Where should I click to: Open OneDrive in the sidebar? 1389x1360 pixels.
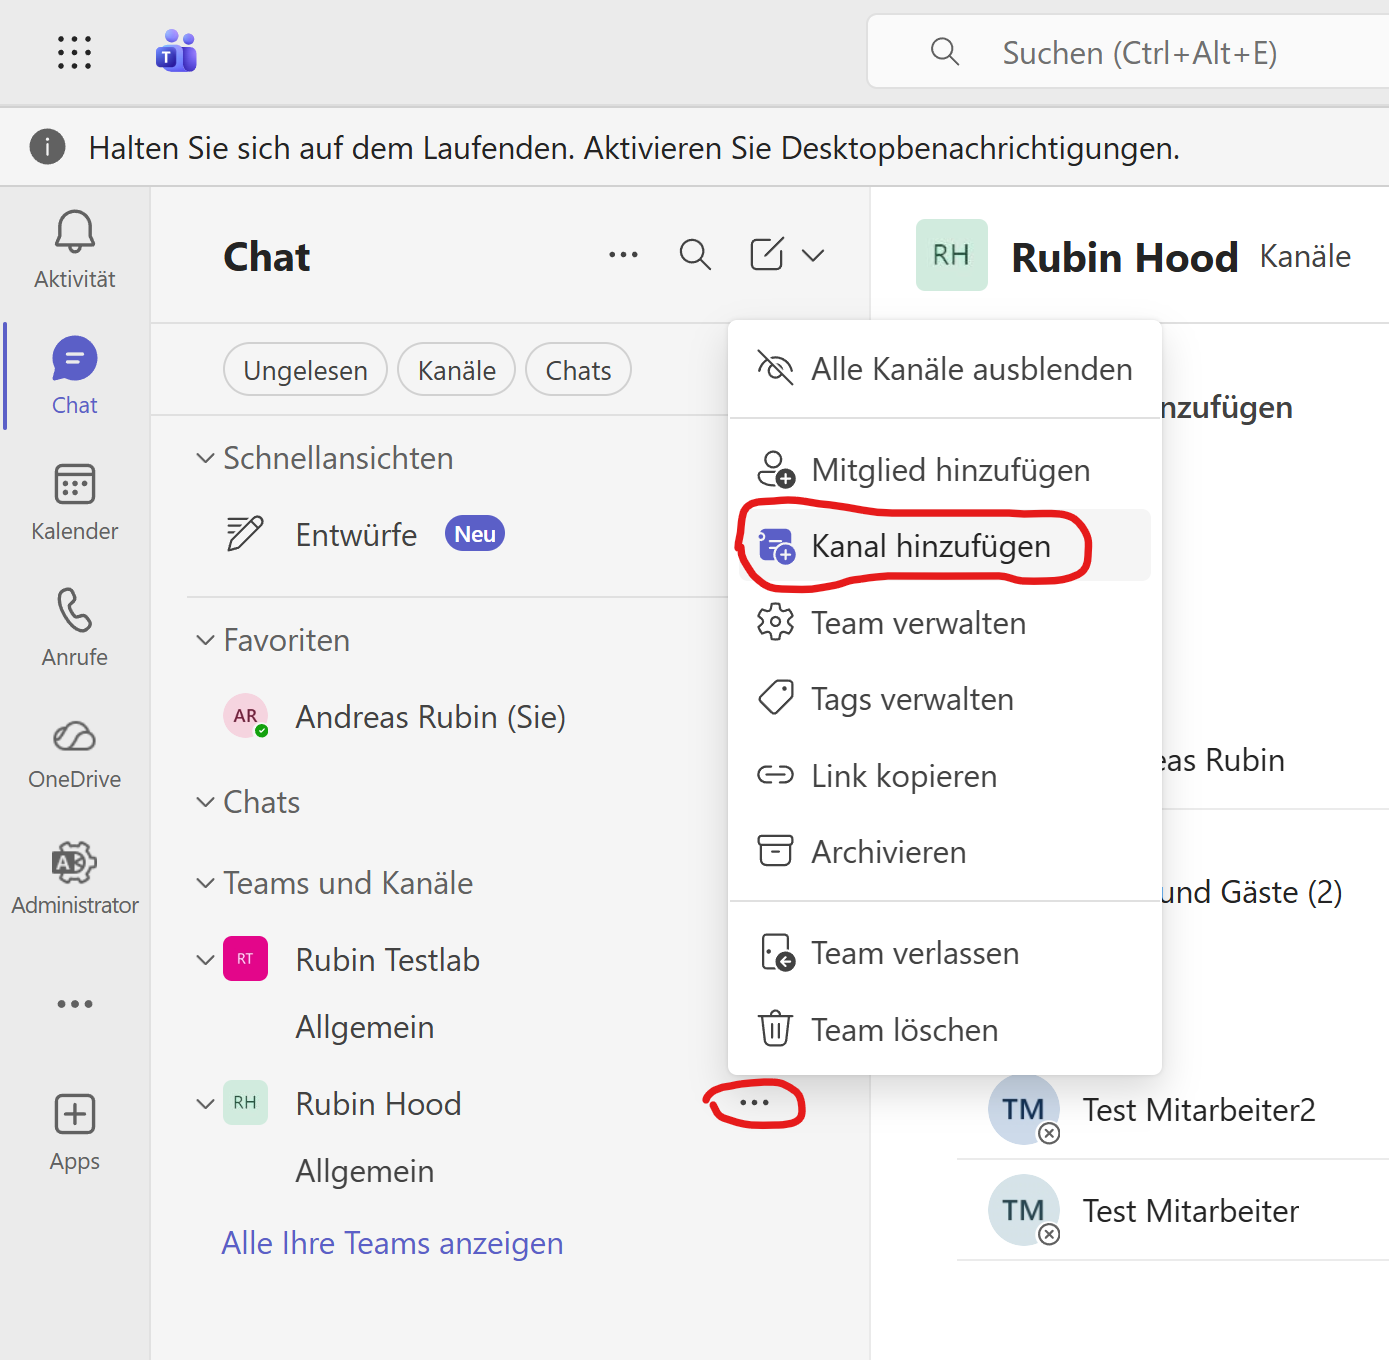(x=74, y=738)
